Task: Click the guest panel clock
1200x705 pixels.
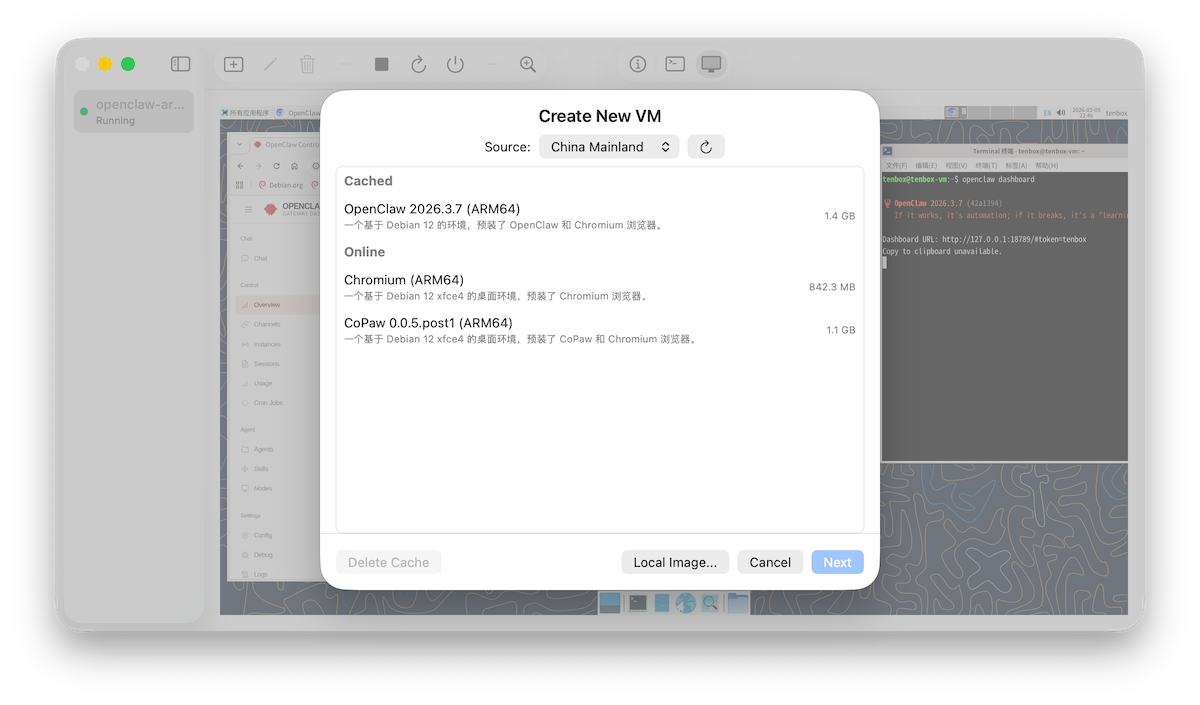Action: [x=1085, y=113]
